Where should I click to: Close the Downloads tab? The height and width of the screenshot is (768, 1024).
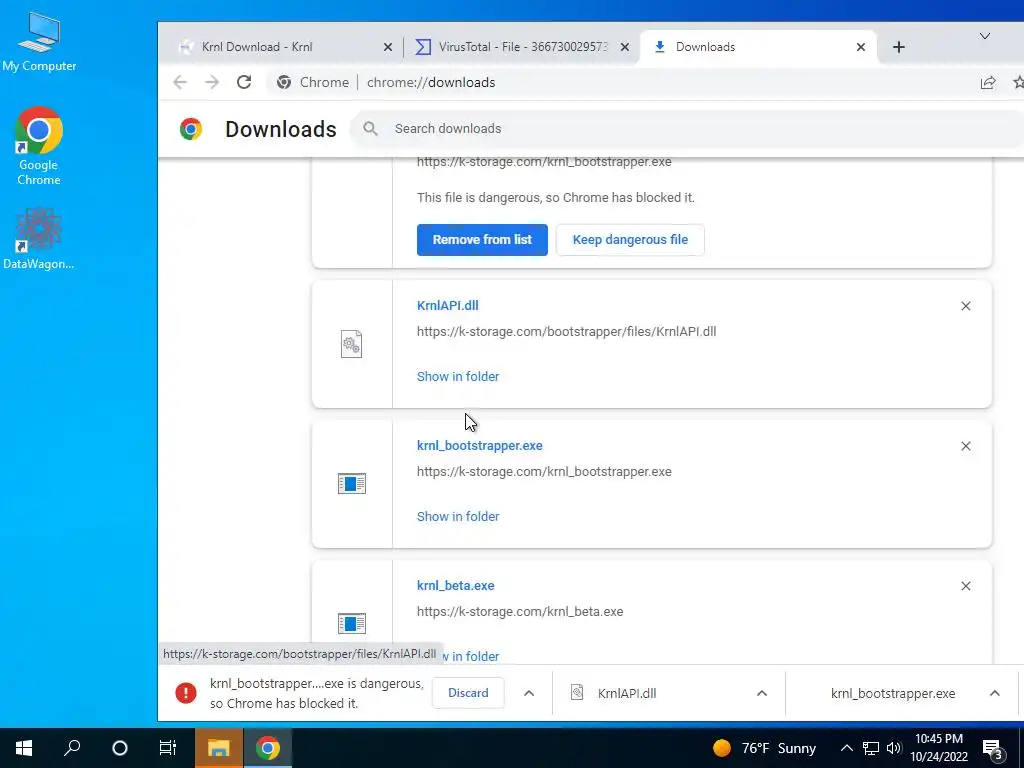[861, 47]
